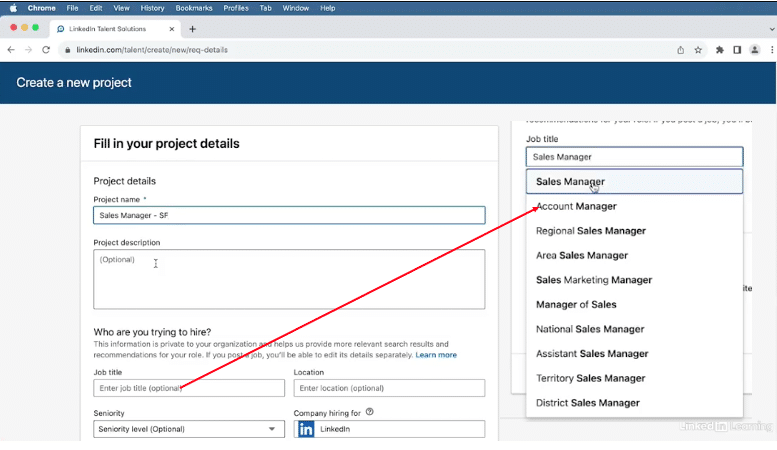Toggle the browser side panel
The width and height of the screenshot is (777, 450).
point(737,50)
